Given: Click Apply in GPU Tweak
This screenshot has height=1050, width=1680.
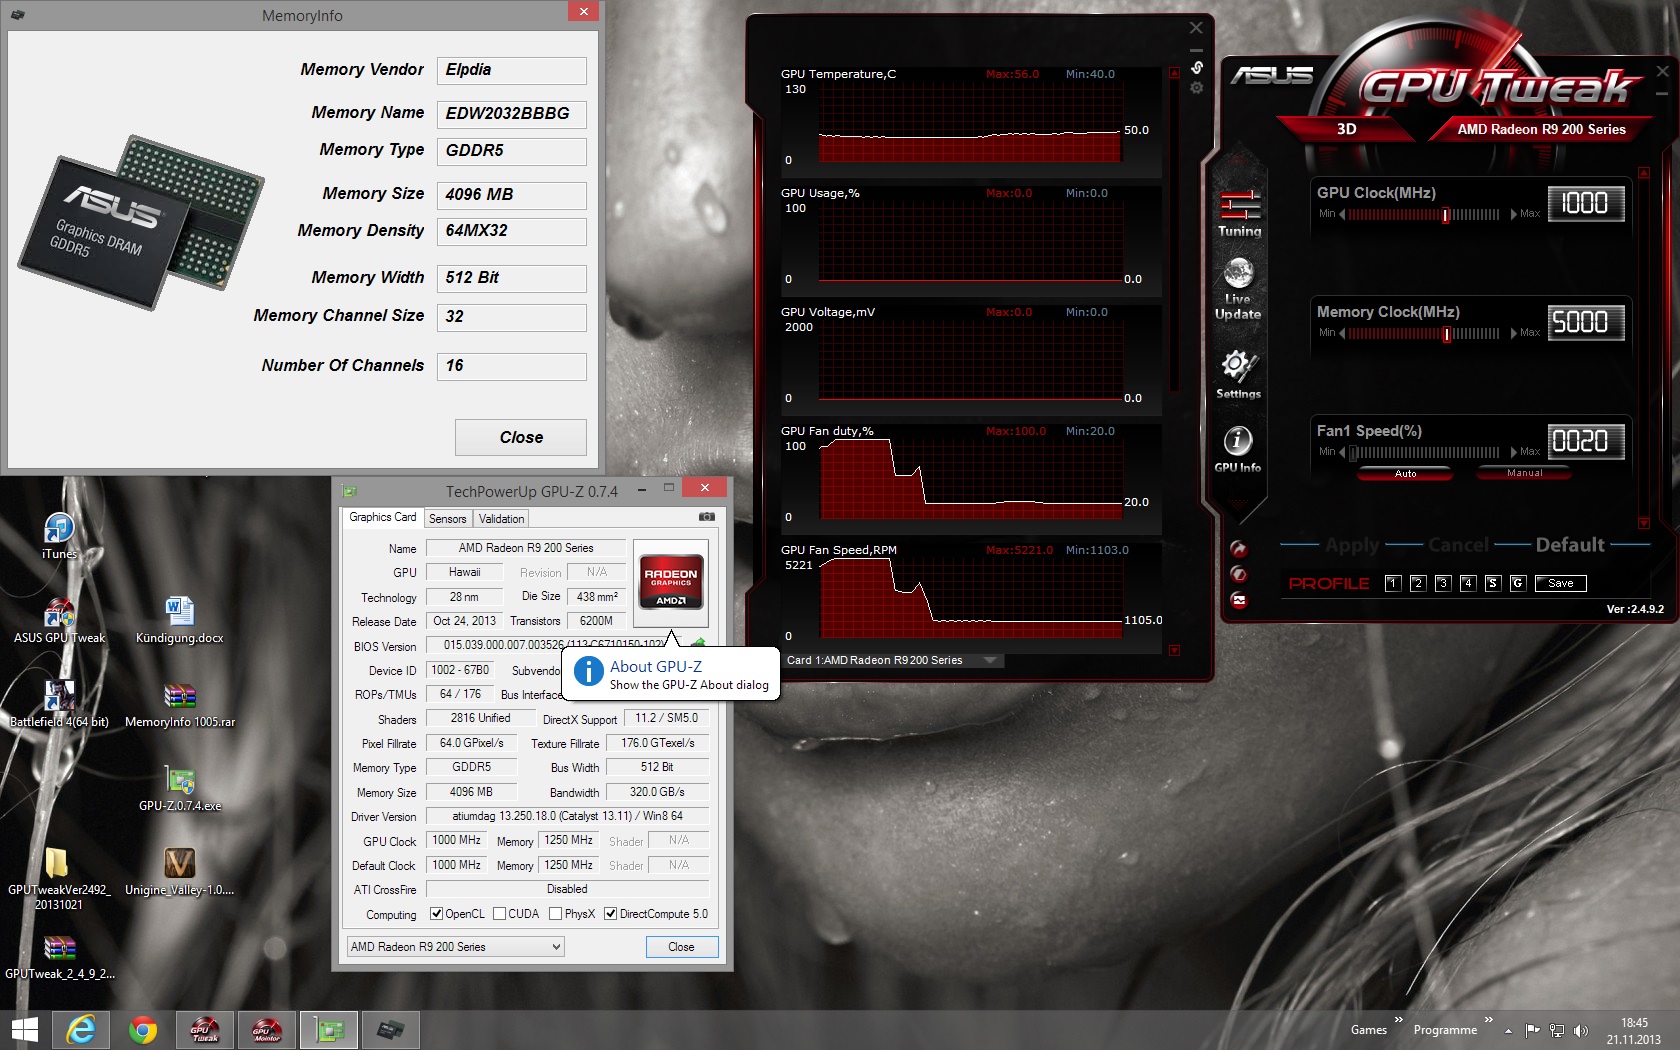Looking at the screenshot, I should [1352, 545].
